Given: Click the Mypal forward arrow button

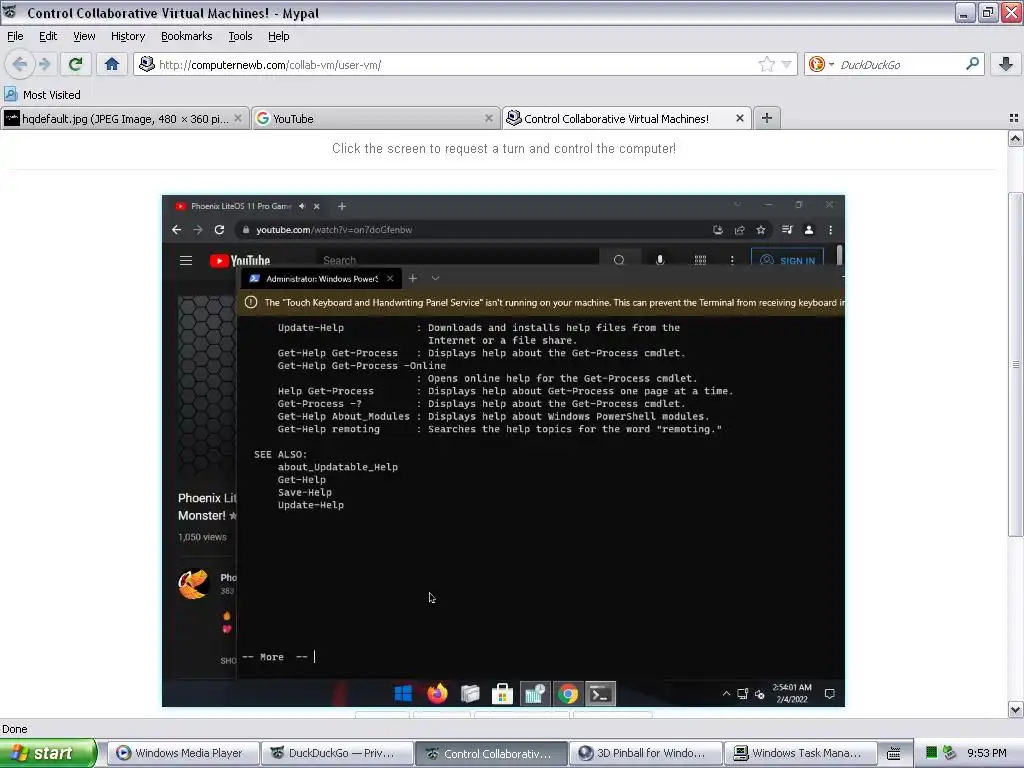Looking at the screenshot, I should point(44,64).
